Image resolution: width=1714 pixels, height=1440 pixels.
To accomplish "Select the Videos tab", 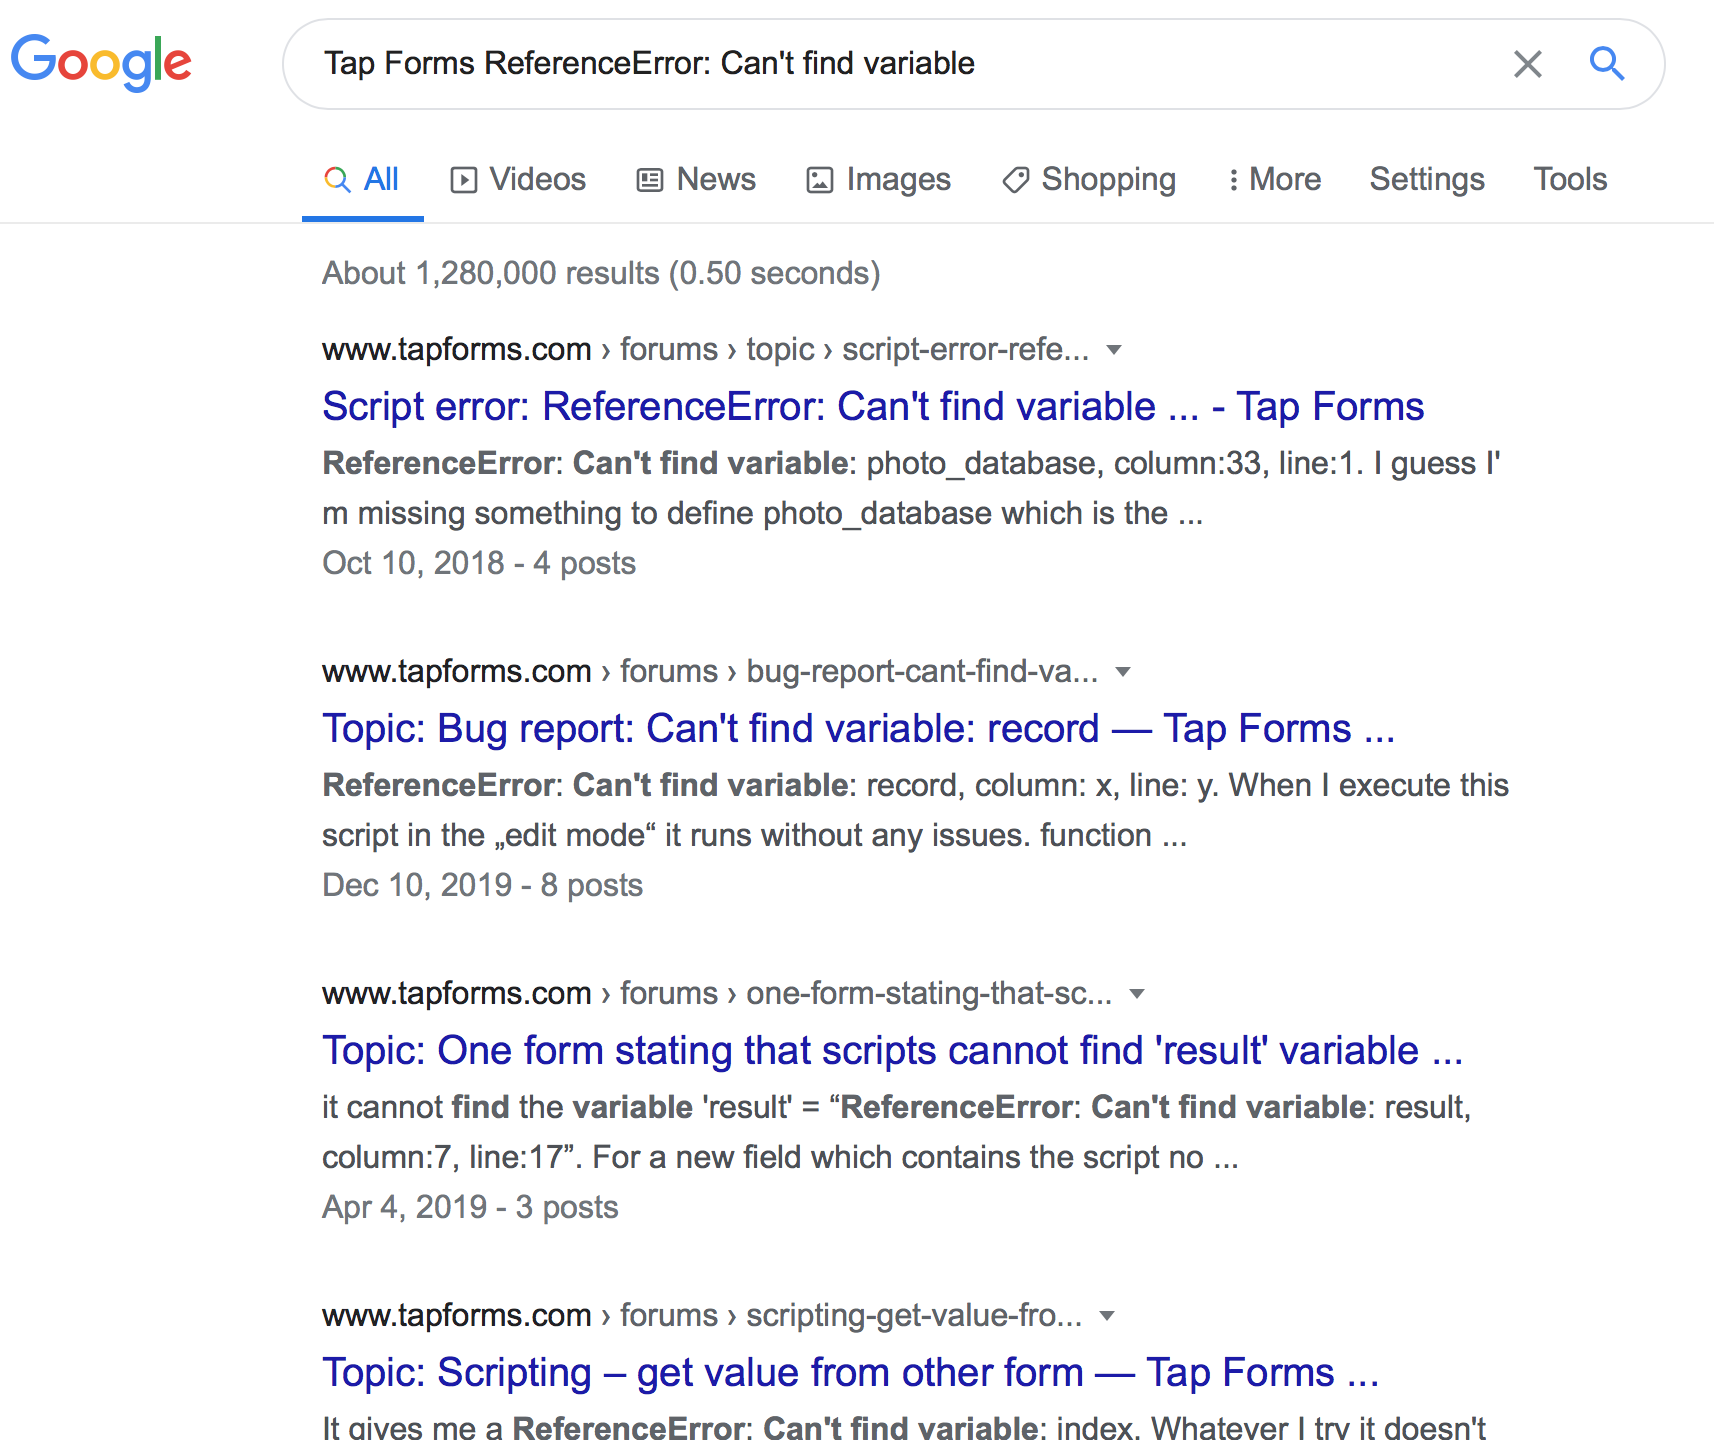I will 518,180.
